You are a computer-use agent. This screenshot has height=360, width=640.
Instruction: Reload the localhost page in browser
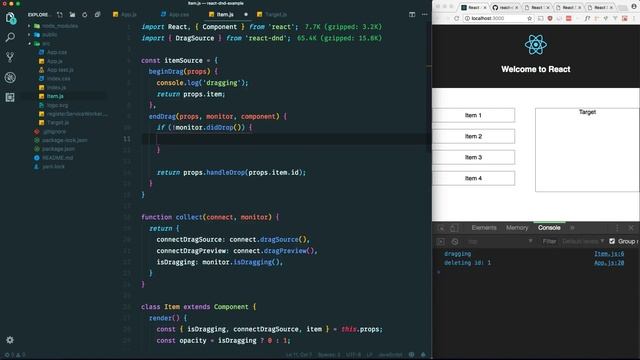click(456, 18)
